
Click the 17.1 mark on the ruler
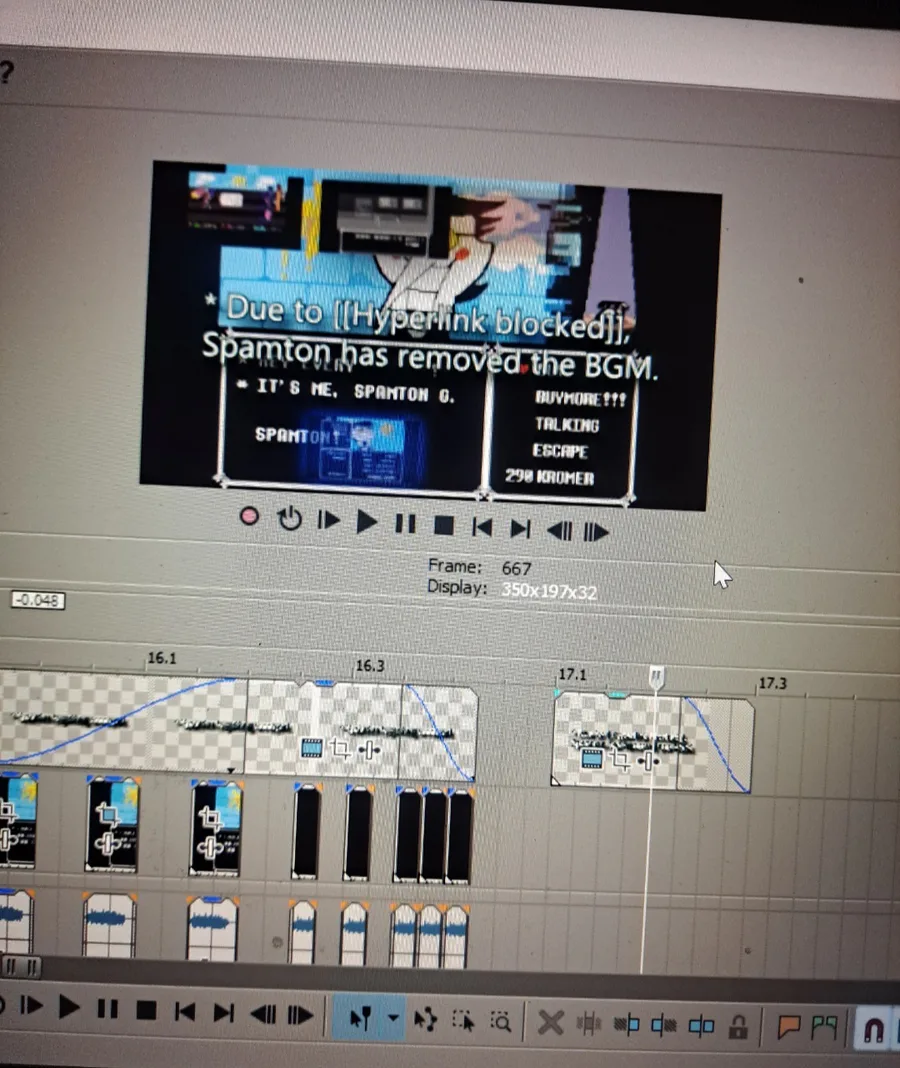pyautogui.click(x=572, y=674)
